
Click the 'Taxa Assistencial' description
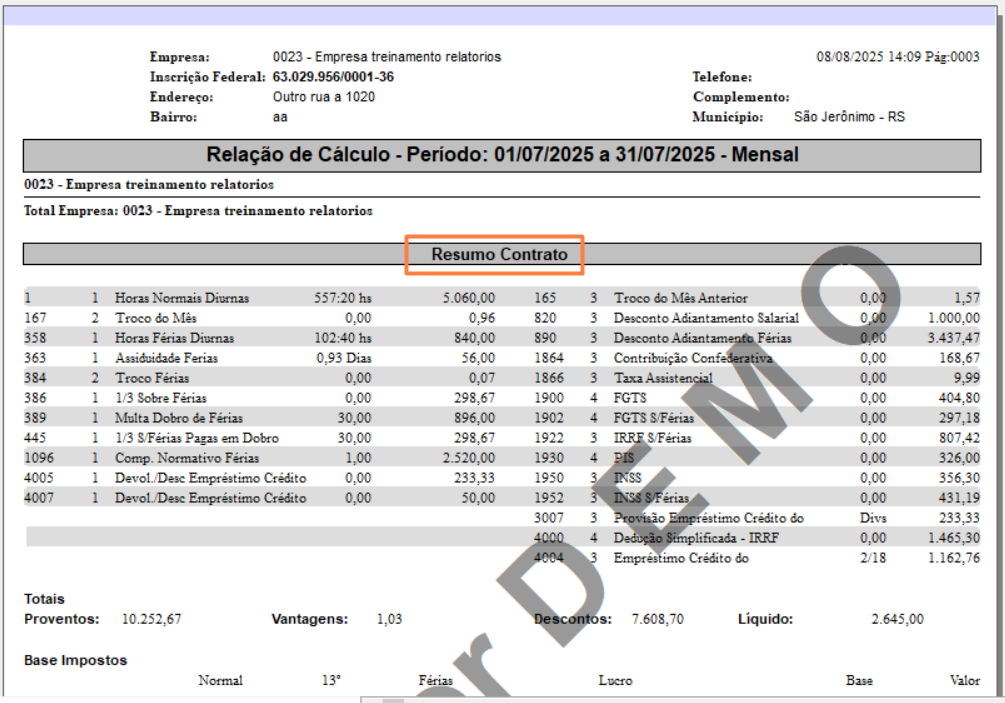(x=663, y=378)
